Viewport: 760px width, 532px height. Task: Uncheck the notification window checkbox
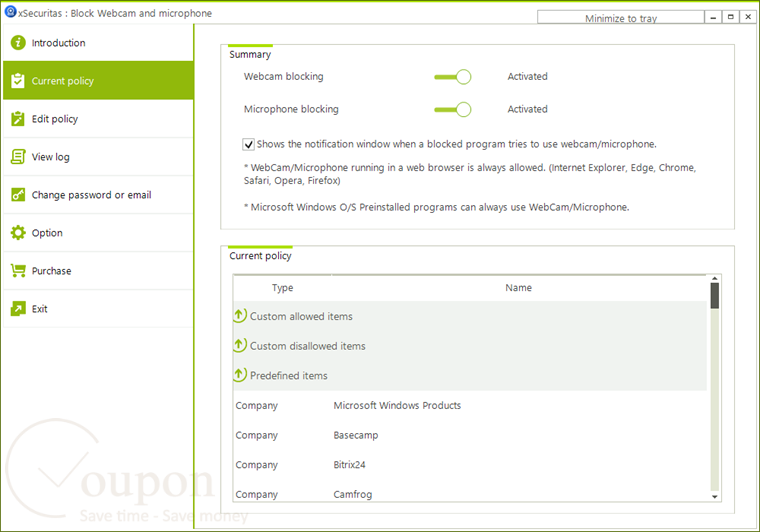click(248, 144)
